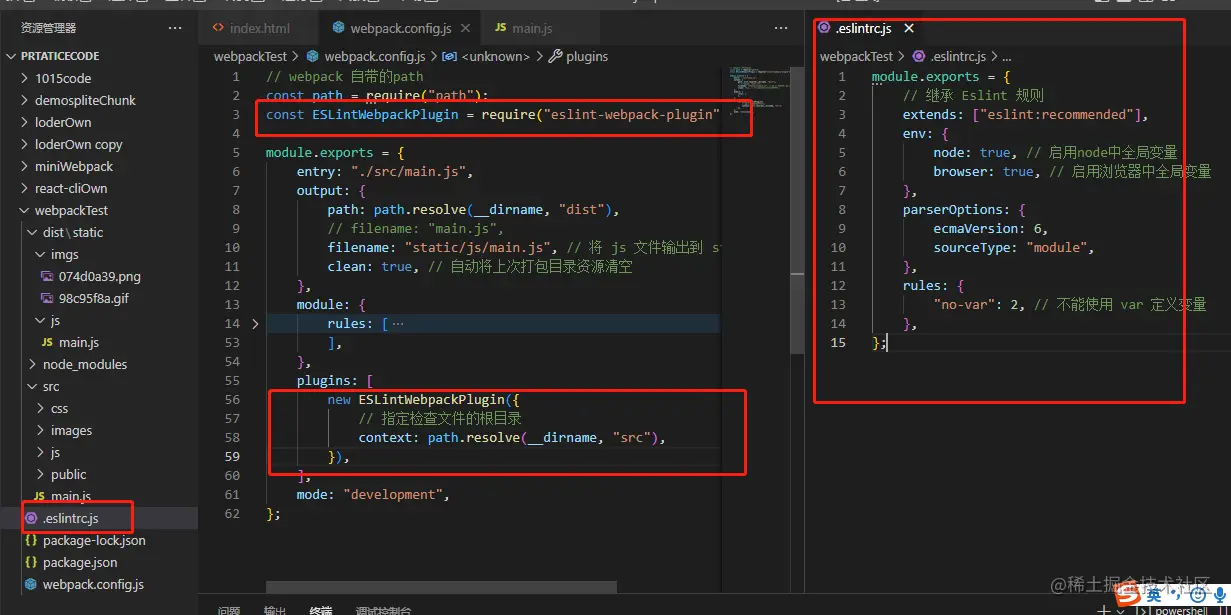This screenshot has height=615, width=1231.
Task: Expand the loderOwn copy folder
Action: [x=99, y=144]
